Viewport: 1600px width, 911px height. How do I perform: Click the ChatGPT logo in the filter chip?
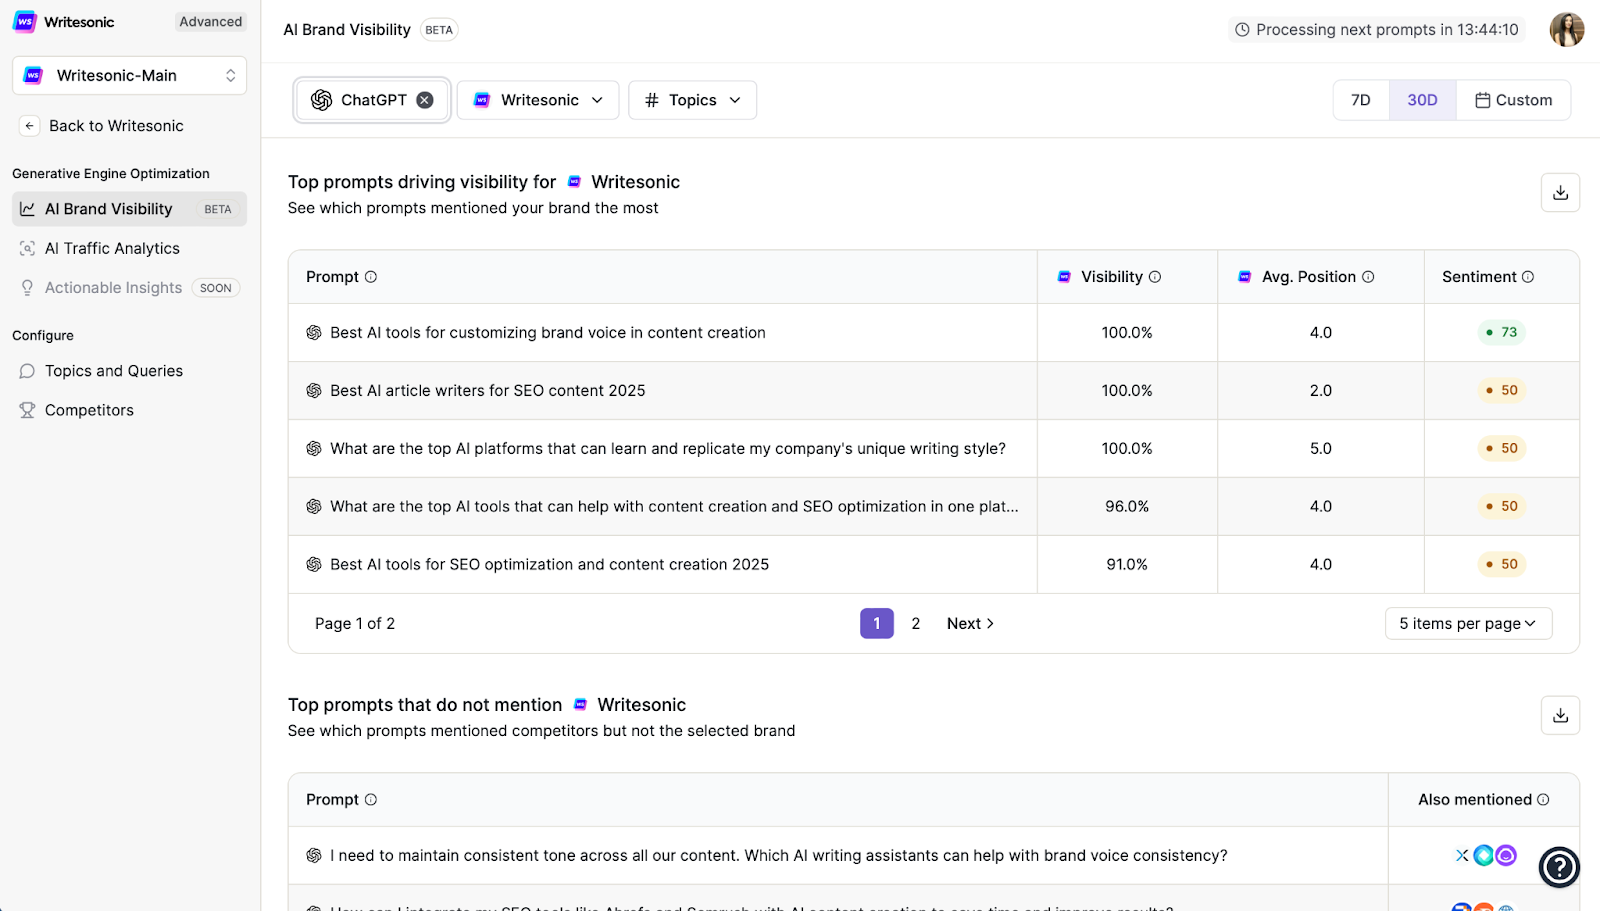(x=321, y=100)
